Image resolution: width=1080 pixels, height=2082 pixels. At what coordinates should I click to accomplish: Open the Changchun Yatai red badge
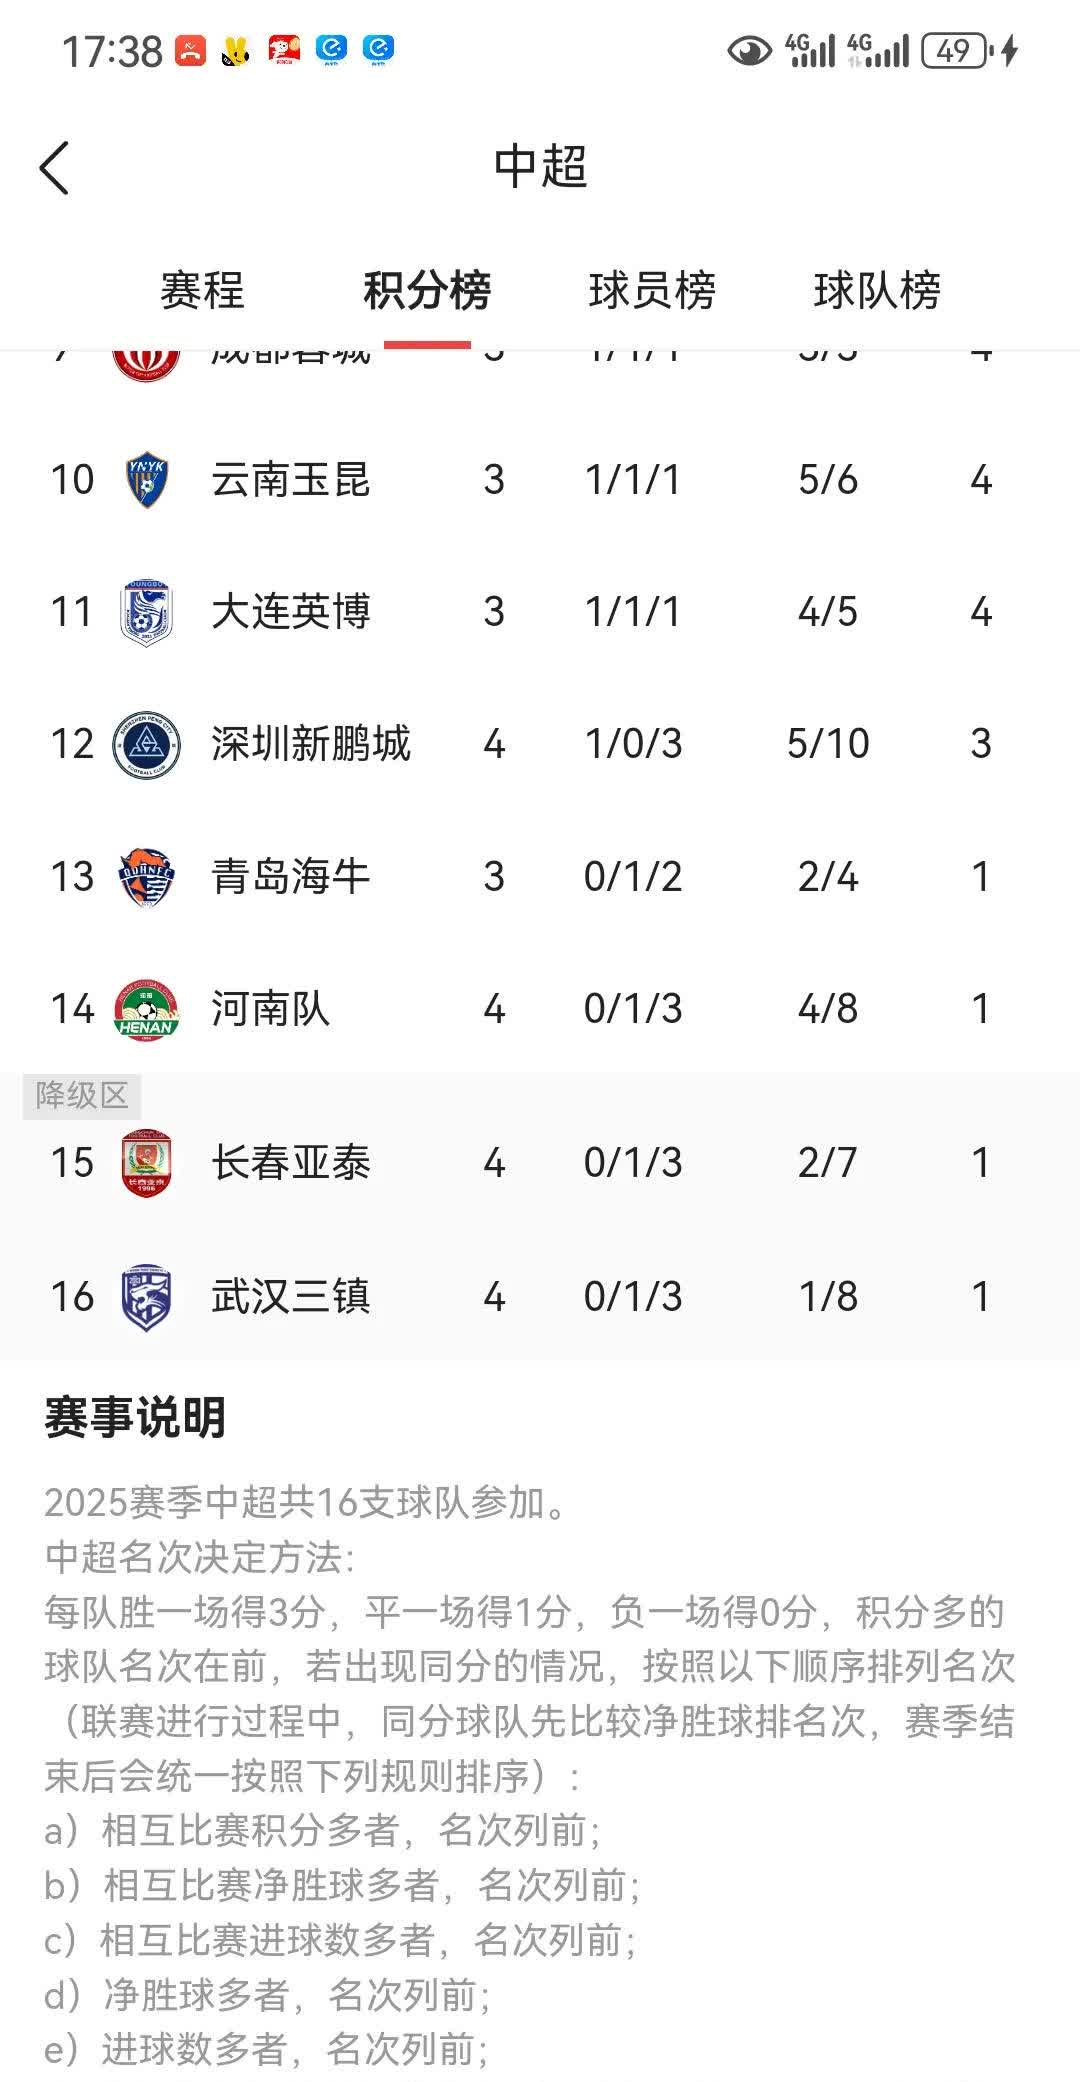pyautogui.click(x=146, y=1163)
